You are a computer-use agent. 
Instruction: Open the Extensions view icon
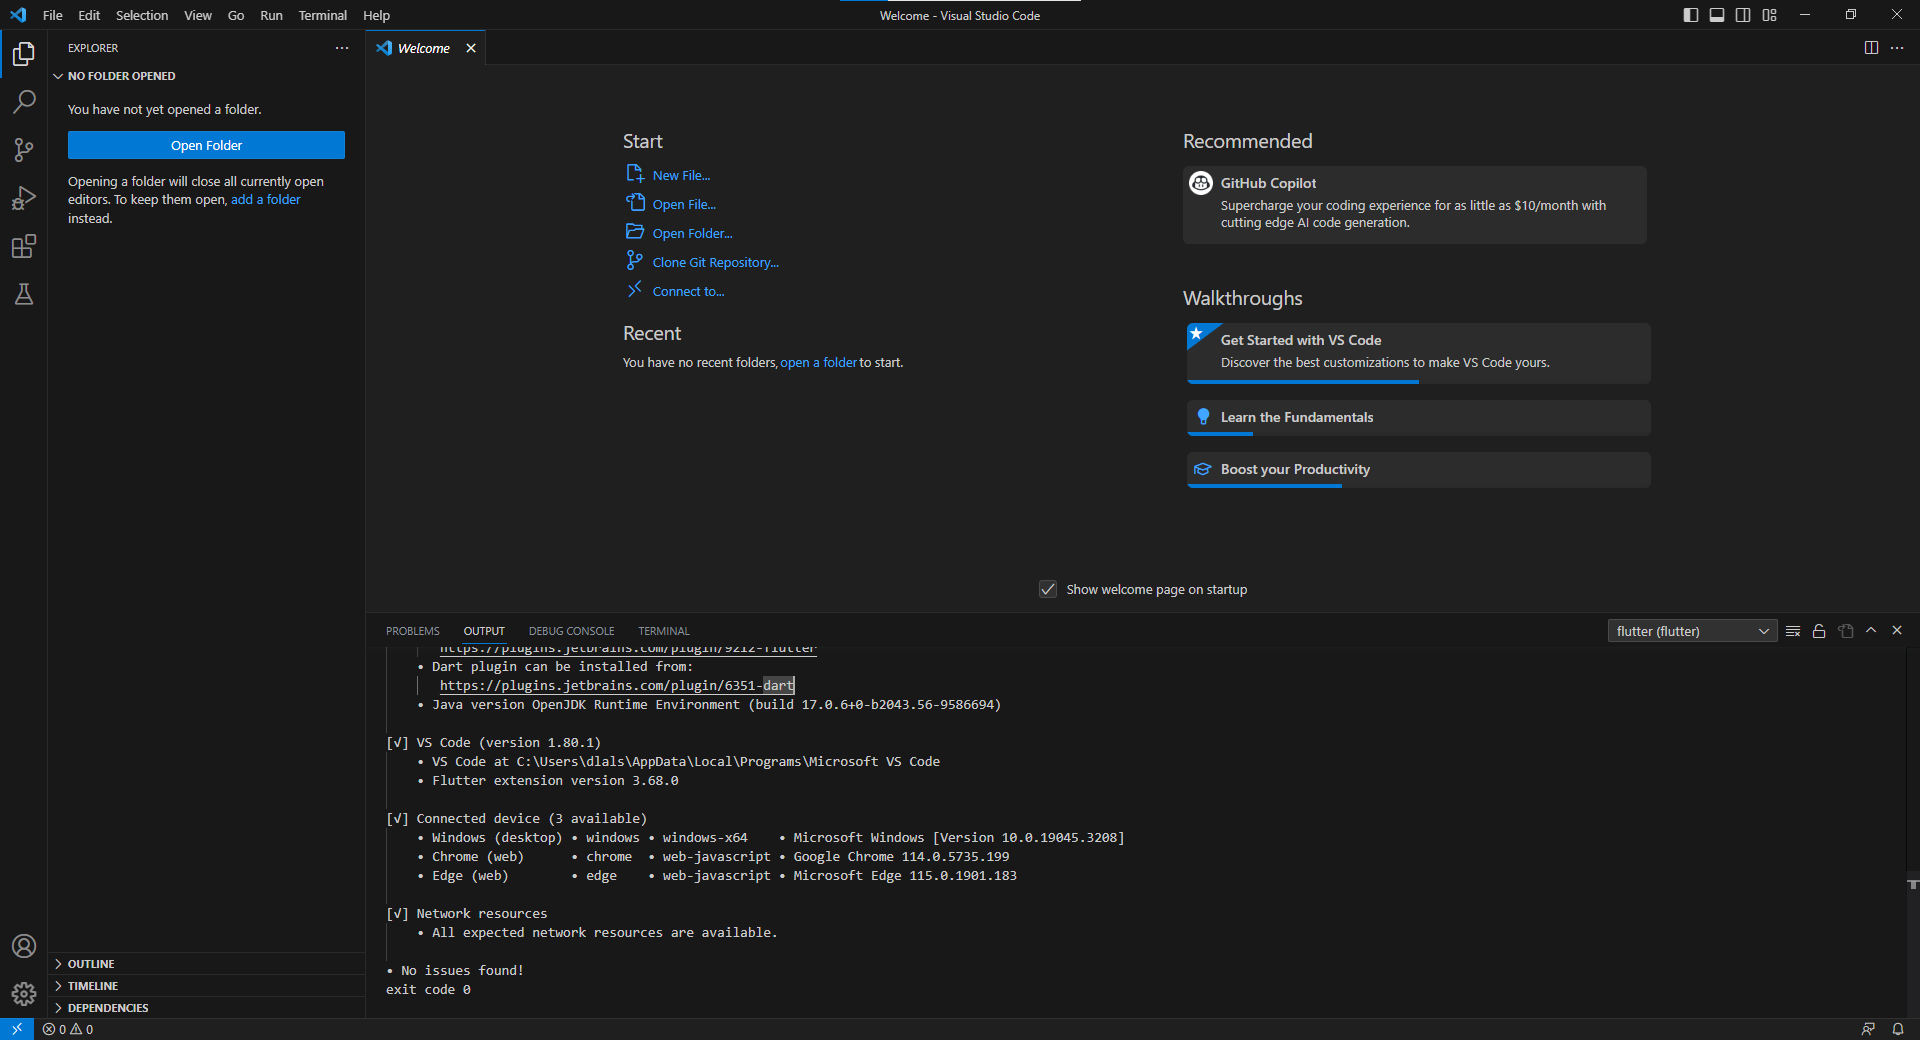tap(24, 246)
